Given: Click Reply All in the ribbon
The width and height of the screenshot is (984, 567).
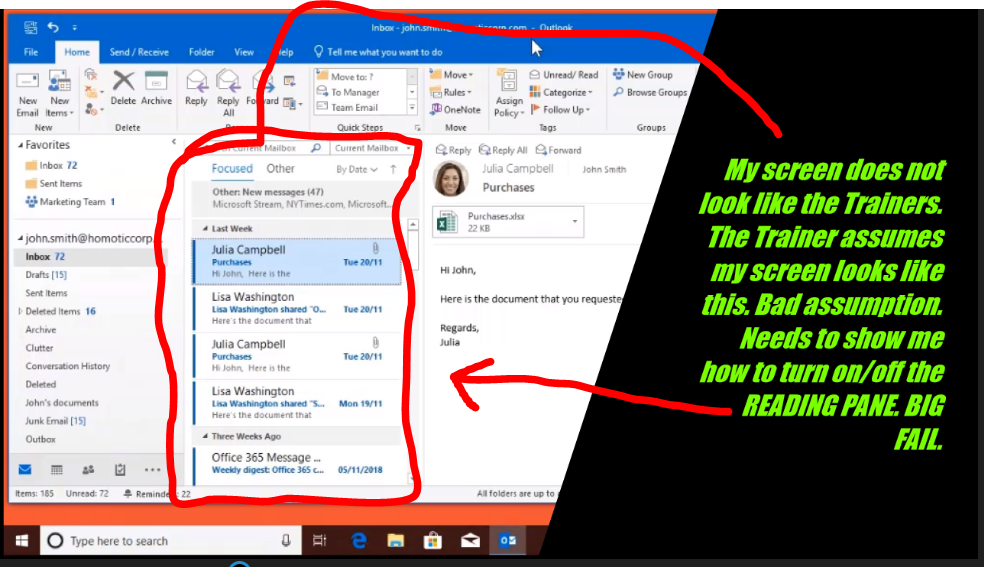Looking at the screenshot, I should (x=228, y=94).
